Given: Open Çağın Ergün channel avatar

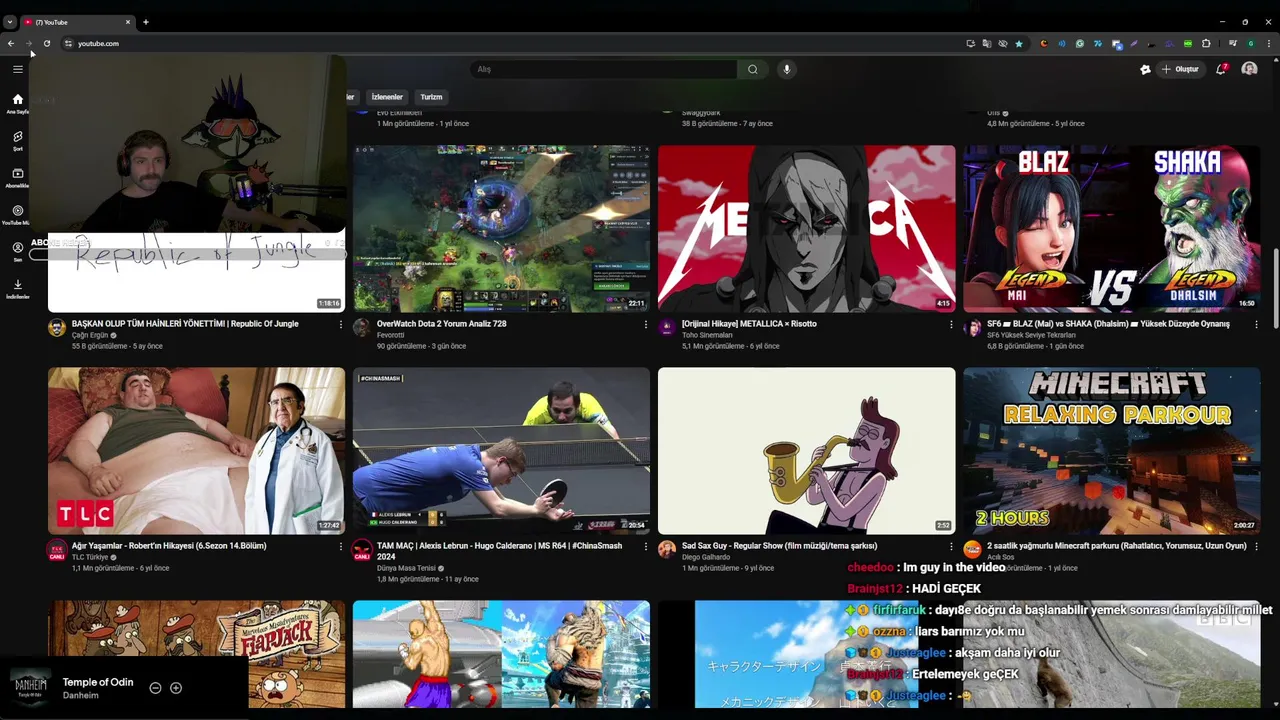Looking at the screenshot, I should click(57, 328).
